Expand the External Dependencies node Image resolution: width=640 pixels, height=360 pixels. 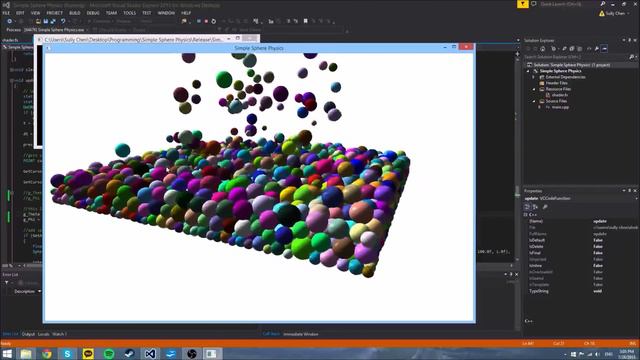(x=533, y=77)
